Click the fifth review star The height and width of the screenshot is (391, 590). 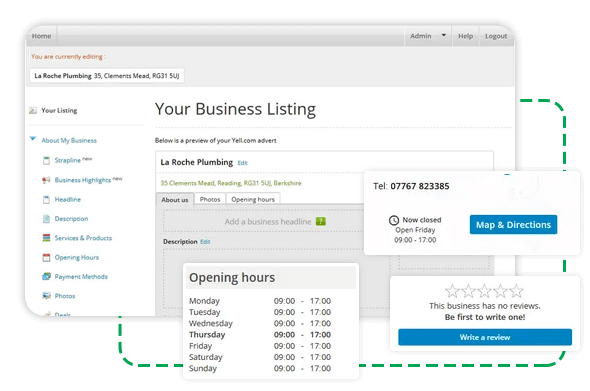(x=516, y=291)
